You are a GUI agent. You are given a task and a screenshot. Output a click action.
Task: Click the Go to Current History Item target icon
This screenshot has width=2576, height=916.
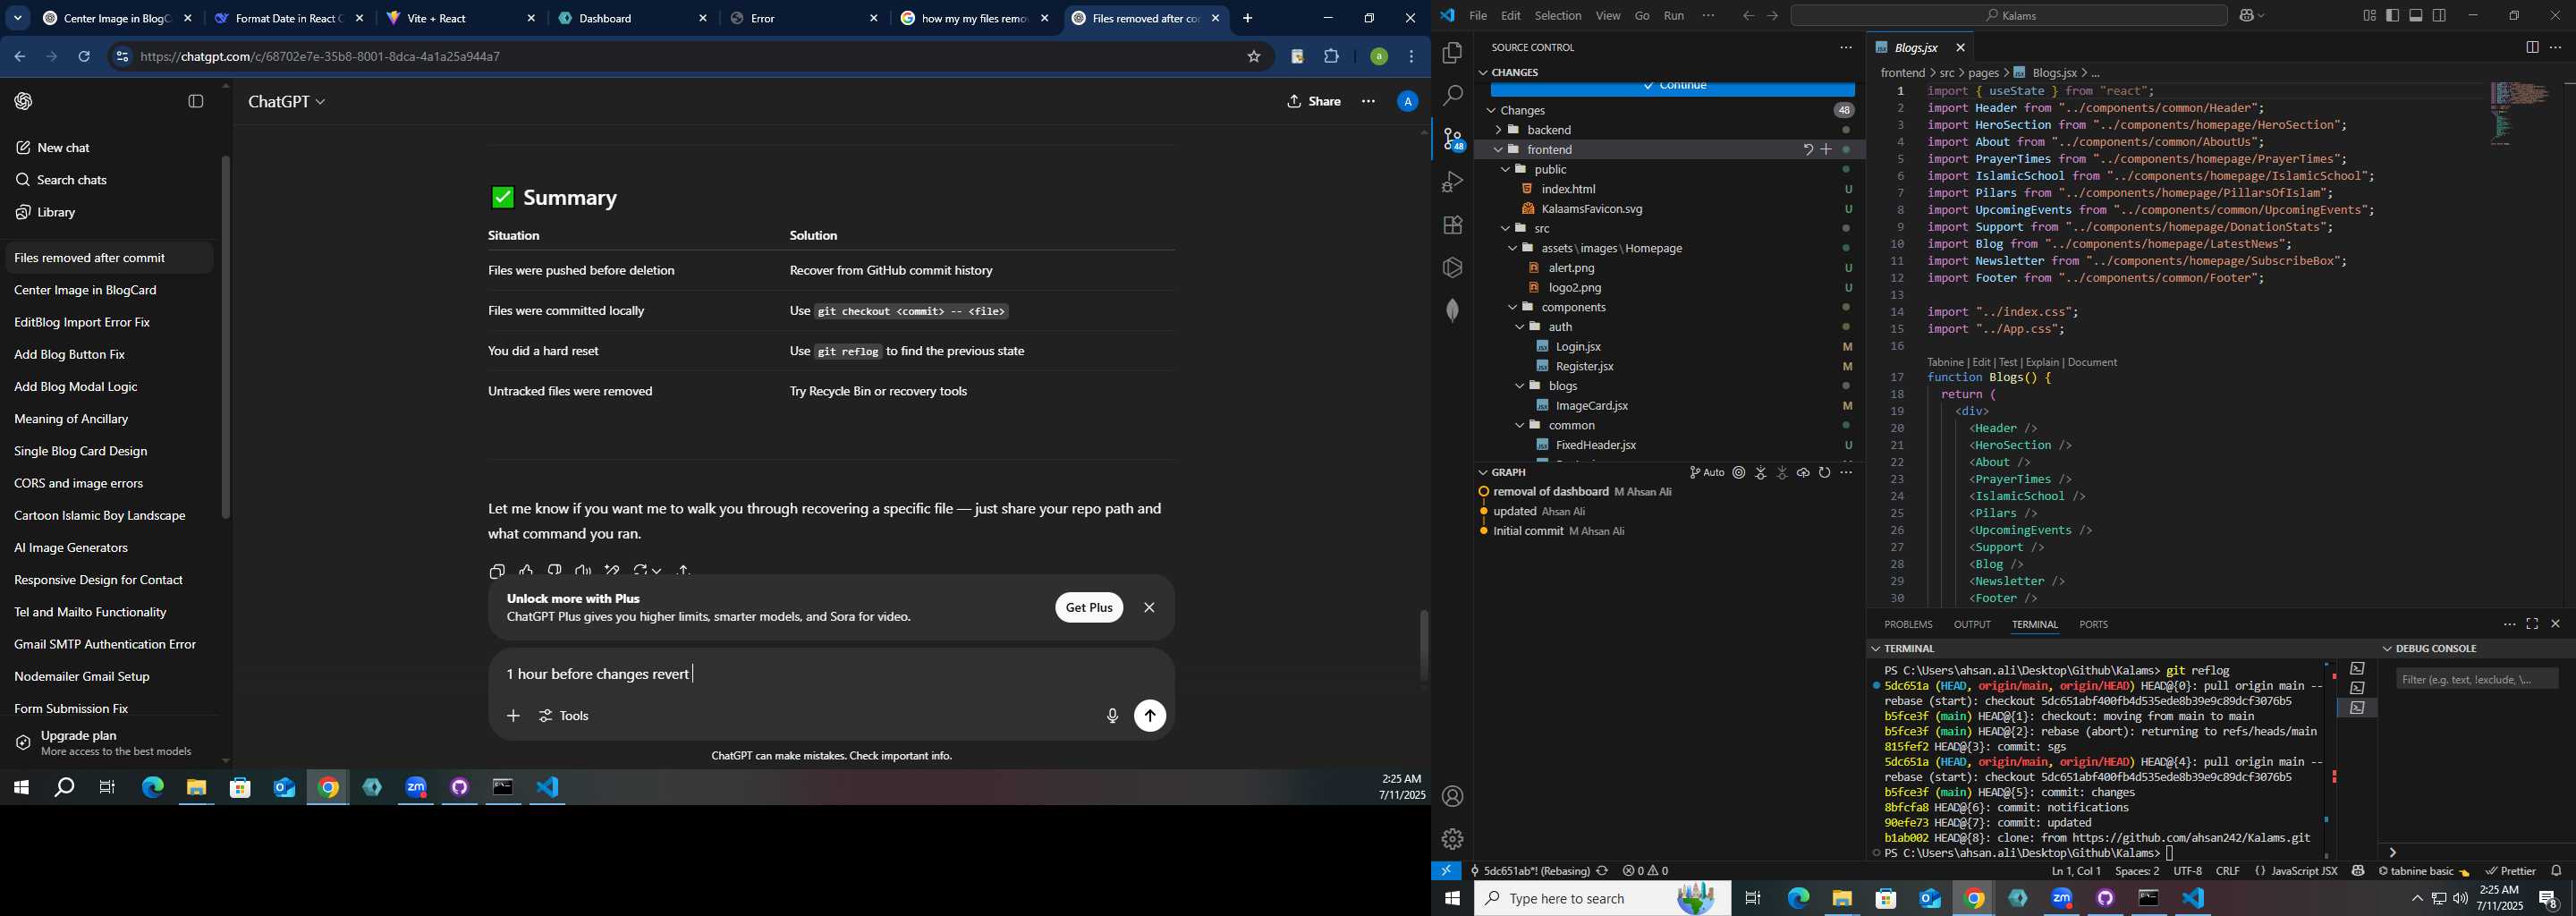1739,473
